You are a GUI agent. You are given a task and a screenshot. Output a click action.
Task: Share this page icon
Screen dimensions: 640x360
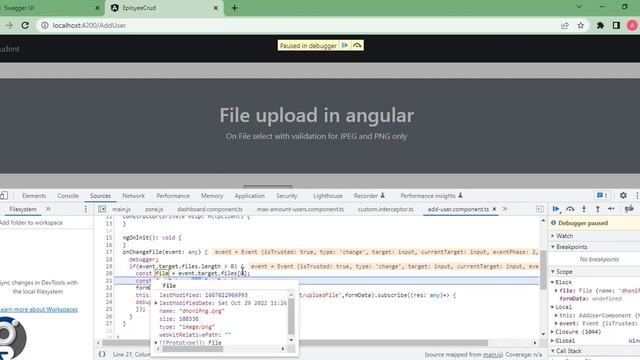point(565,25)
